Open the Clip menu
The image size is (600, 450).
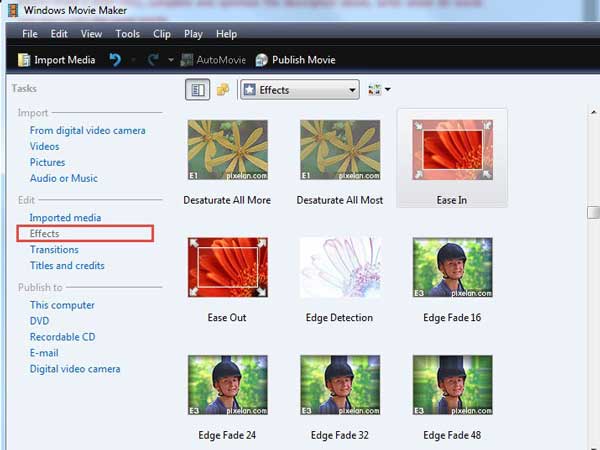(161, 34)
